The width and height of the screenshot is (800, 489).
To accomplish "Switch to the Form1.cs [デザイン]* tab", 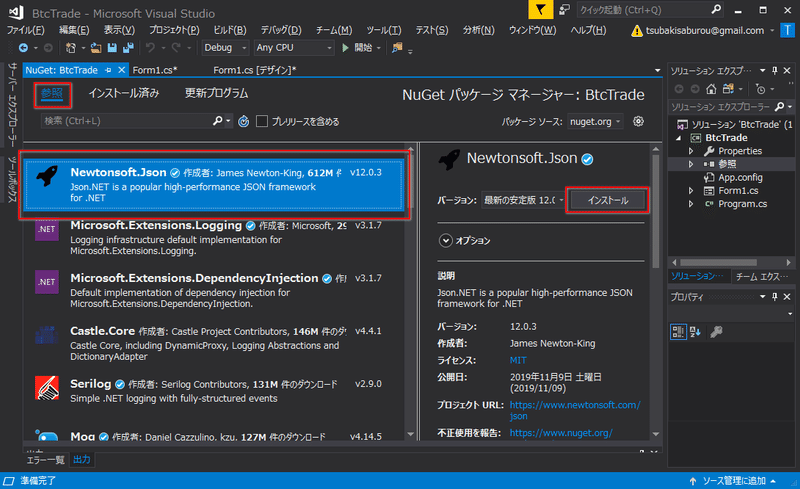I will pos(255,70).
